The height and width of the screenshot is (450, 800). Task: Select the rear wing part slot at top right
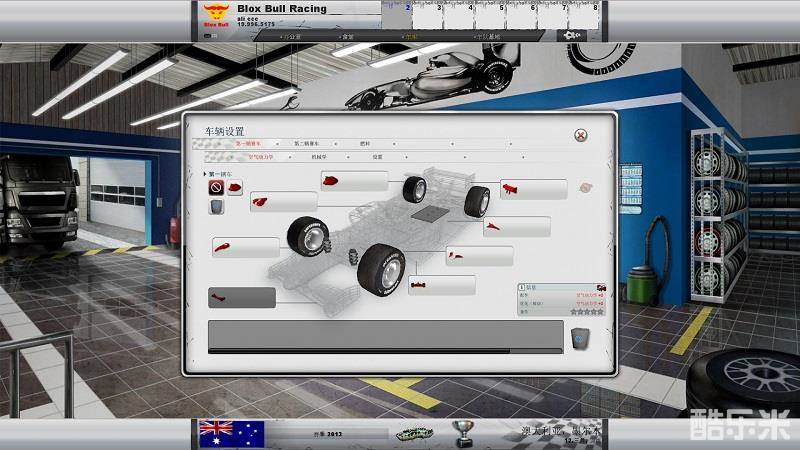point(533,189)
